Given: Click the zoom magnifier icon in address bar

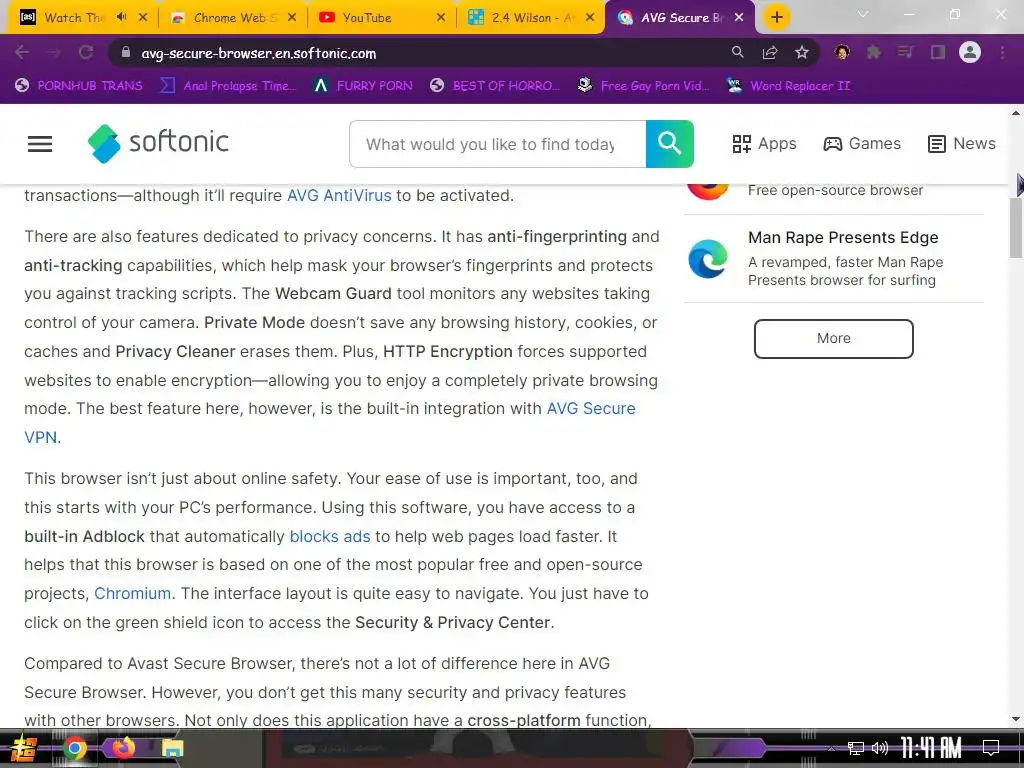Looking at the screenshot, I should (737, 52).
